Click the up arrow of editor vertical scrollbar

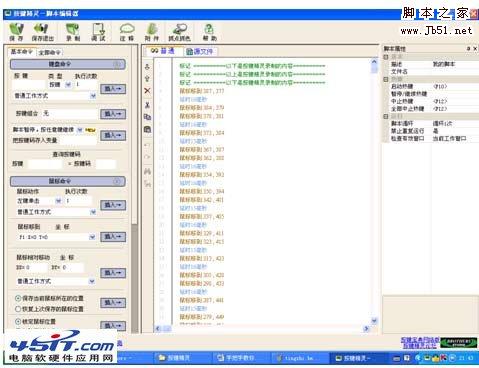[x=374, y=62]
